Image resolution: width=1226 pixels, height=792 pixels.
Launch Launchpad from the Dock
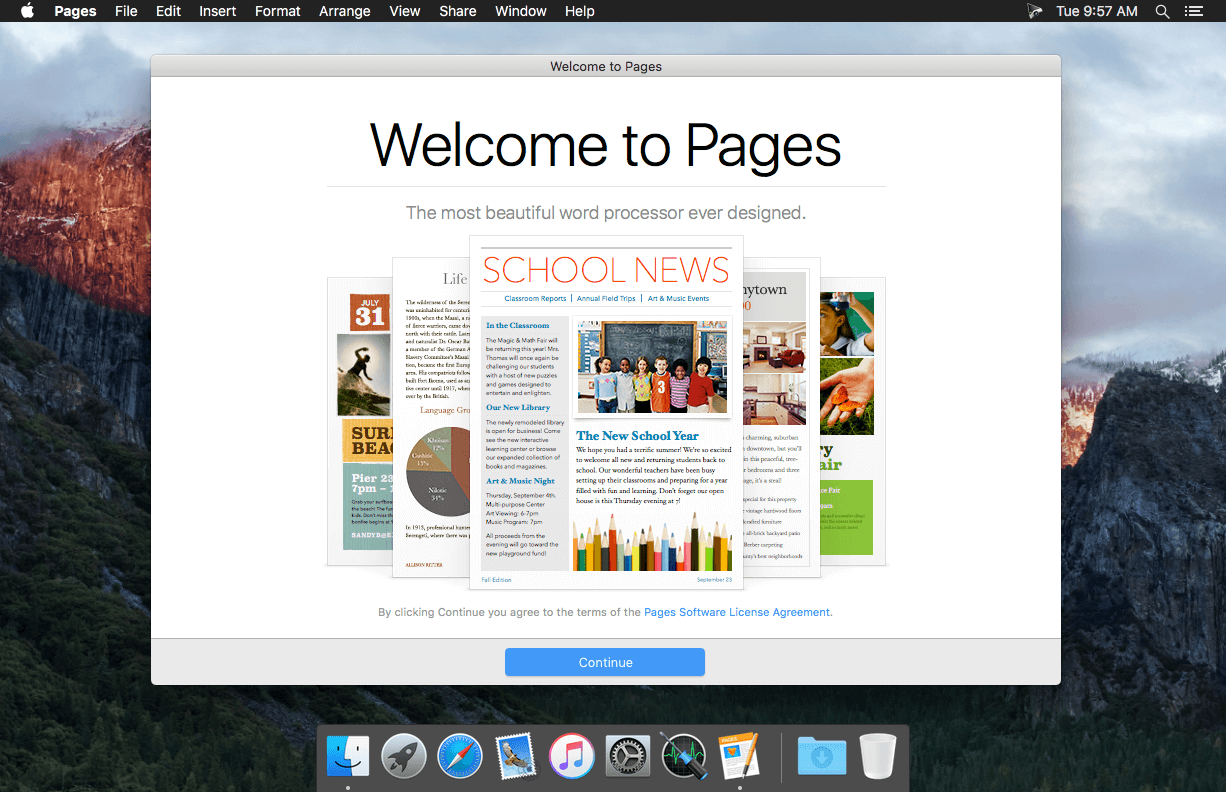[x=404, y=756]
